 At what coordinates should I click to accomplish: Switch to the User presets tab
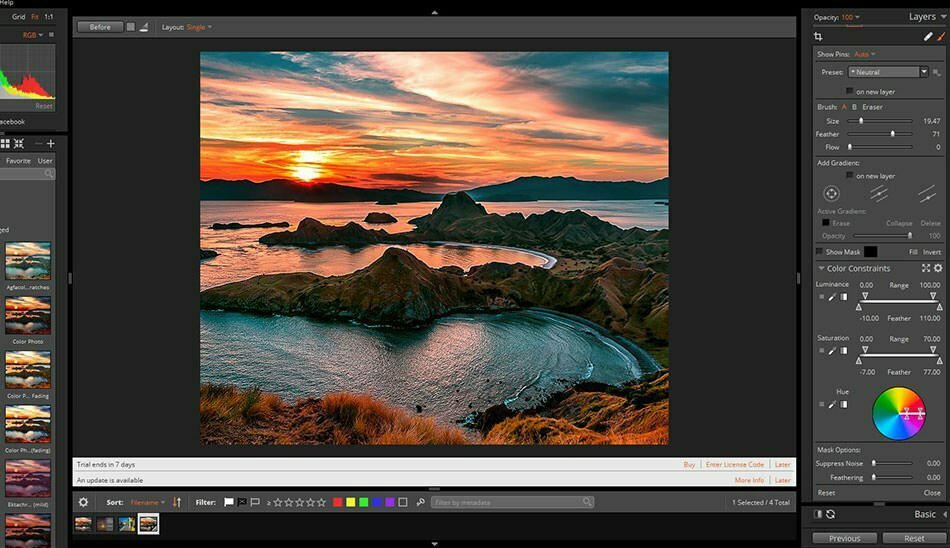tap(45, 161)
